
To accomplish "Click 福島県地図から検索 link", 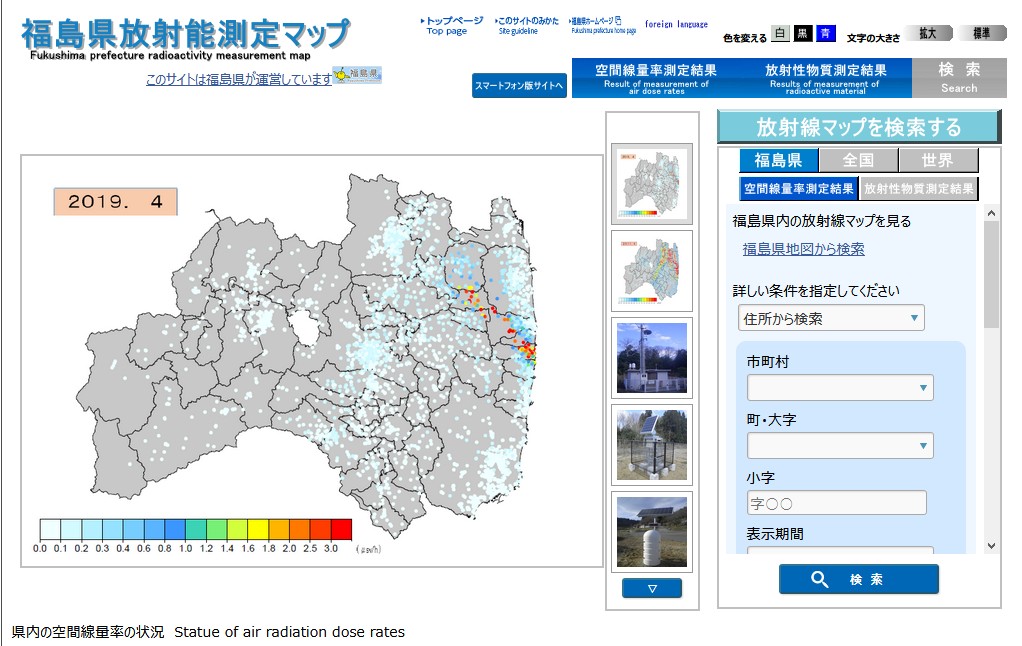I will click(803, 249).
